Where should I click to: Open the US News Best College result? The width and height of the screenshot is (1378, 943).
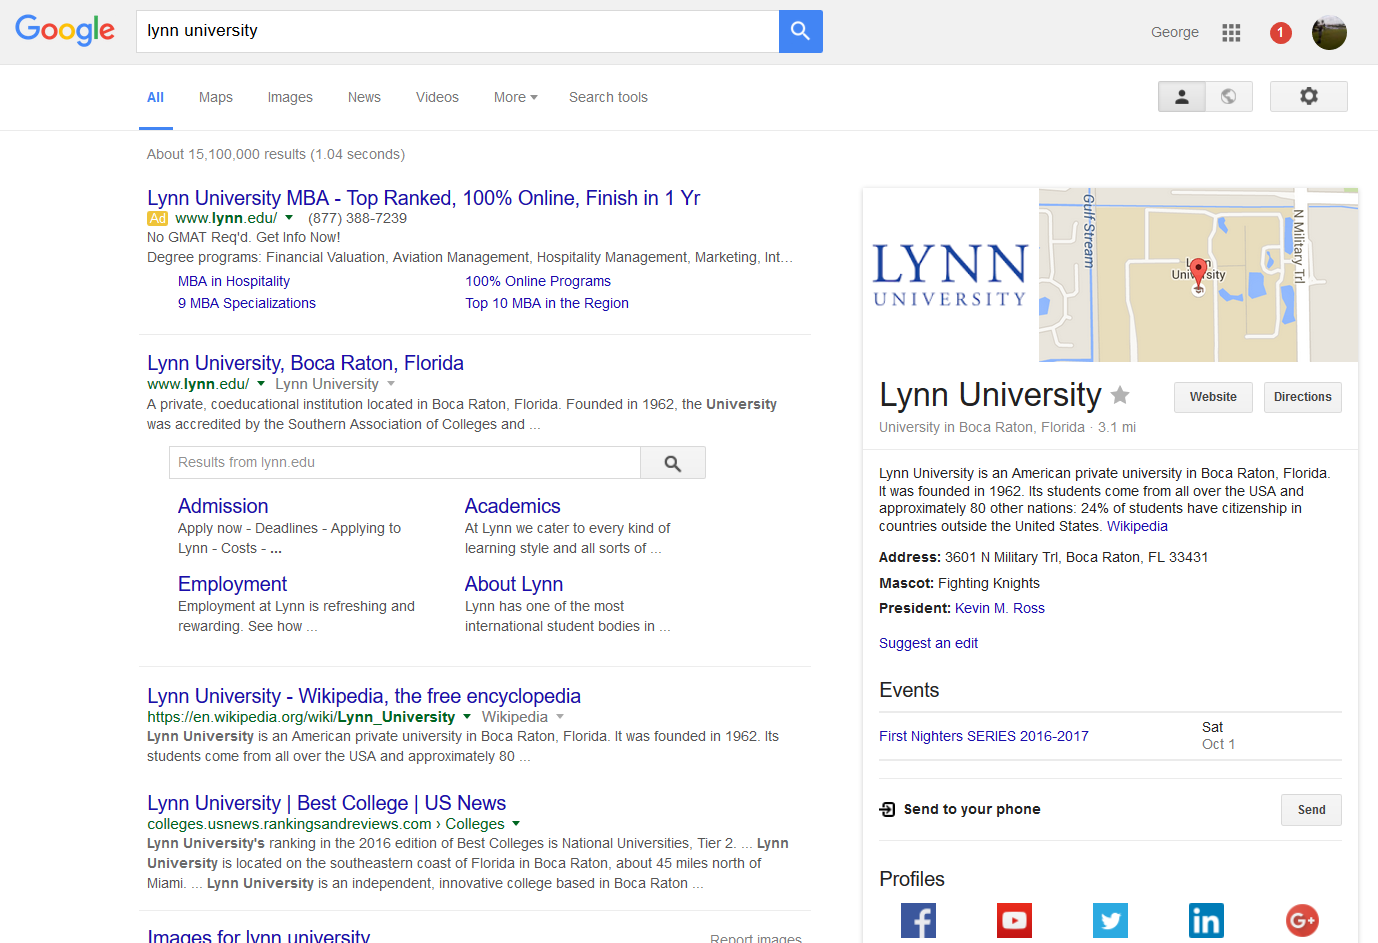tap(326, 803)
